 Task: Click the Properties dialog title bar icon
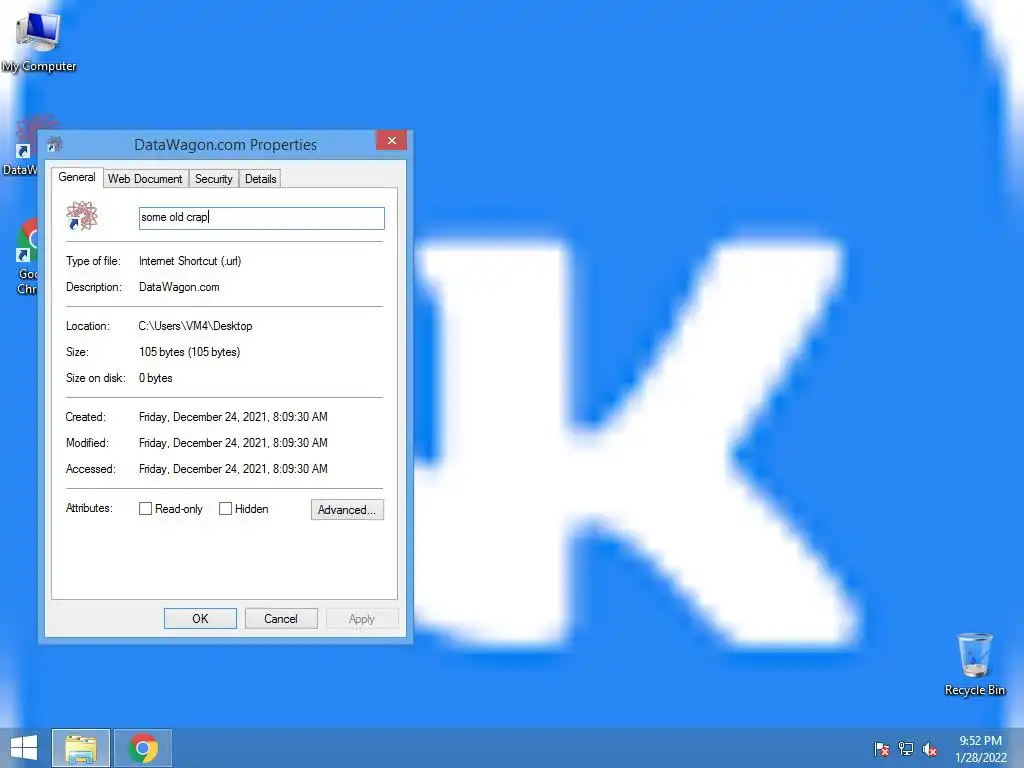pyautogui.click(x=55, y=144)
